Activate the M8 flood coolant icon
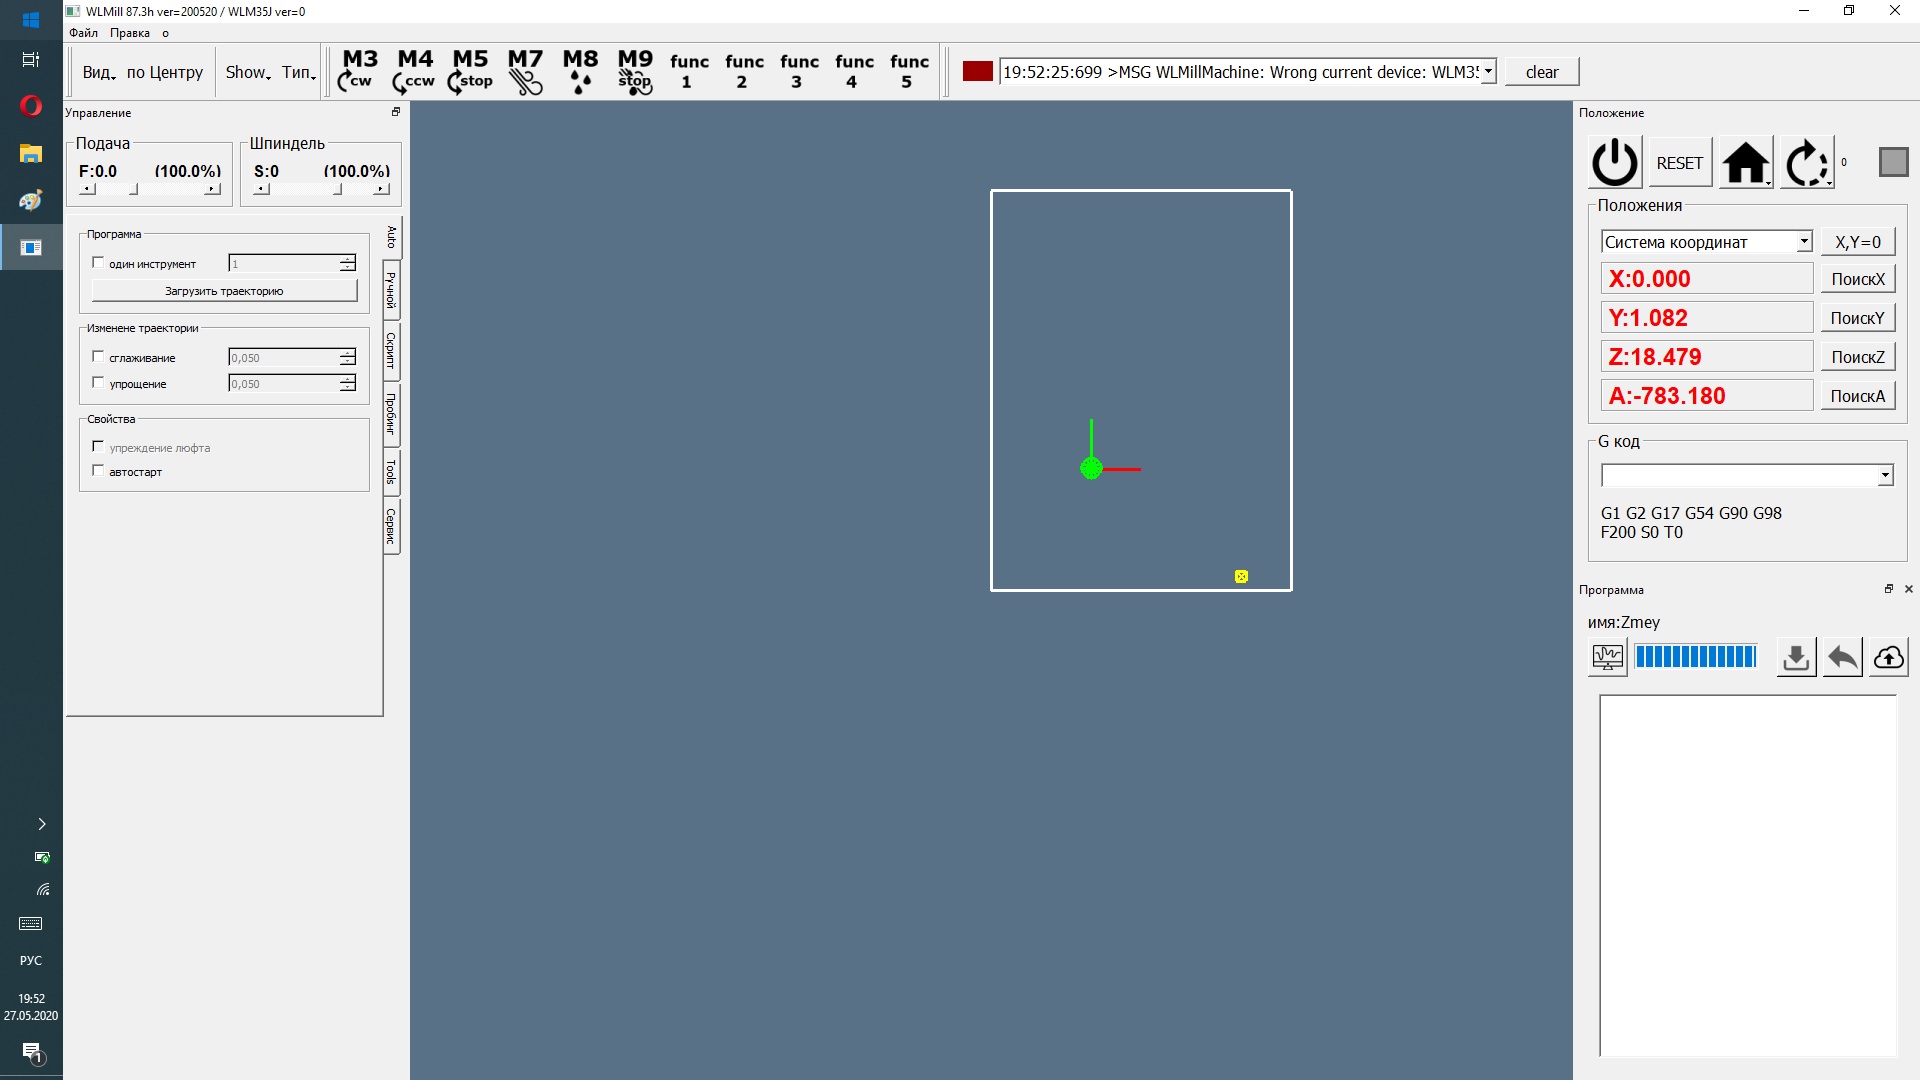Image resolution: width=1920 pixels, height=1080 pixels. pyautogui.click(x=580, y=71)
